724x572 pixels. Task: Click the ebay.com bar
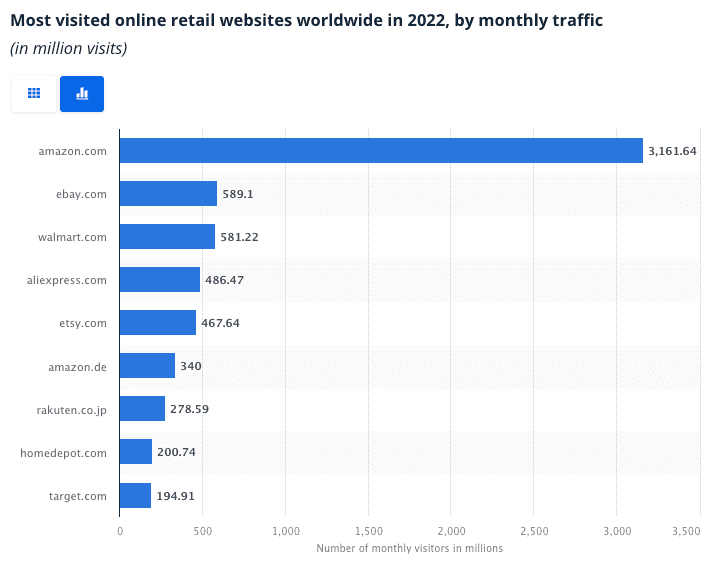click(x=168, y=193)
